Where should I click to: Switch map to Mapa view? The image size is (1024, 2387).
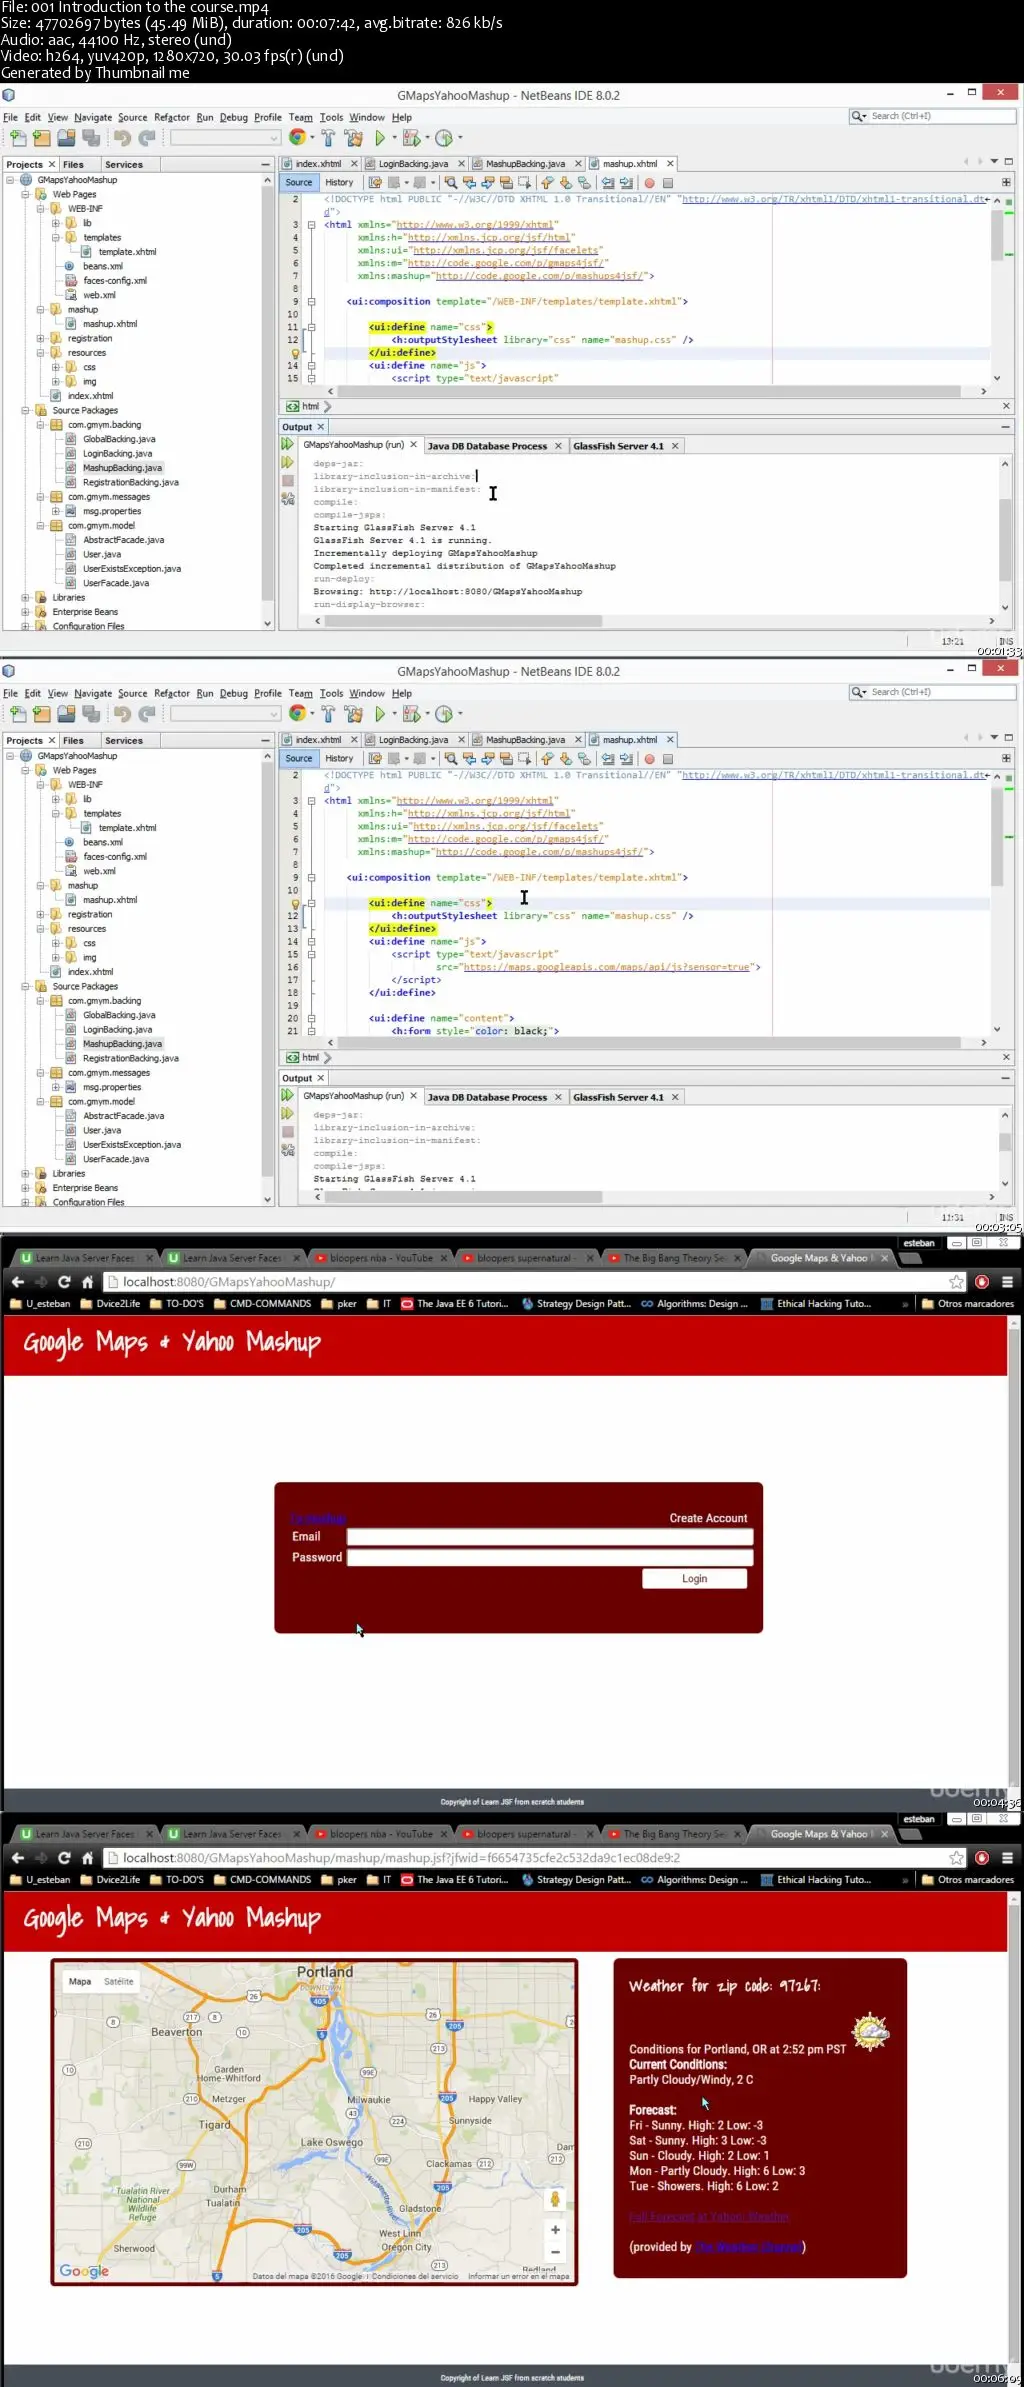(80, 1981)
